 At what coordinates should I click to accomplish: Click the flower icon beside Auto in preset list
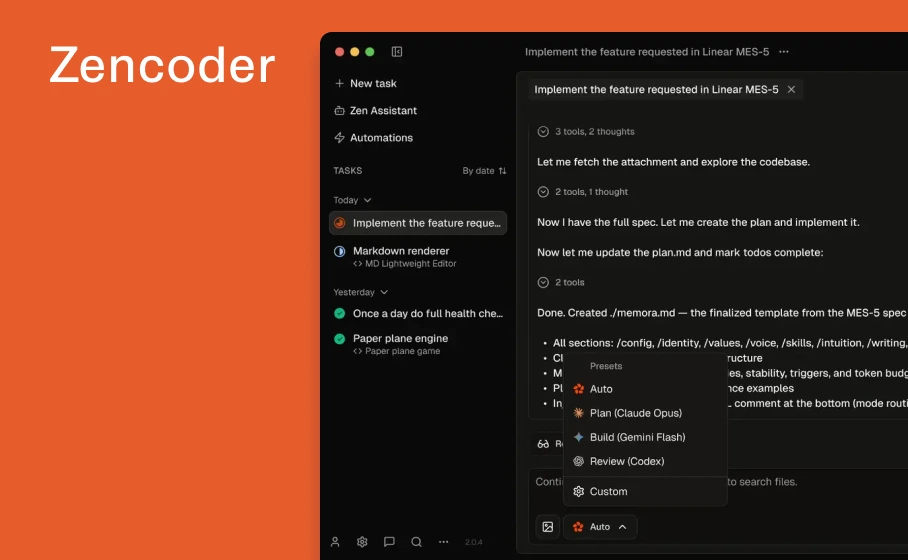click(578, 389)
